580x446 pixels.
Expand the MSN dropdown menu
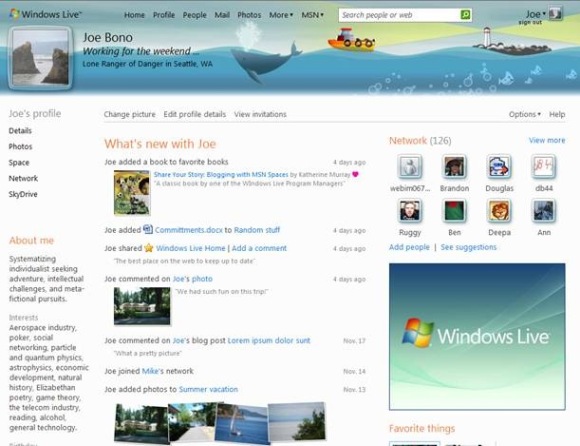click(x=312, y=15)
